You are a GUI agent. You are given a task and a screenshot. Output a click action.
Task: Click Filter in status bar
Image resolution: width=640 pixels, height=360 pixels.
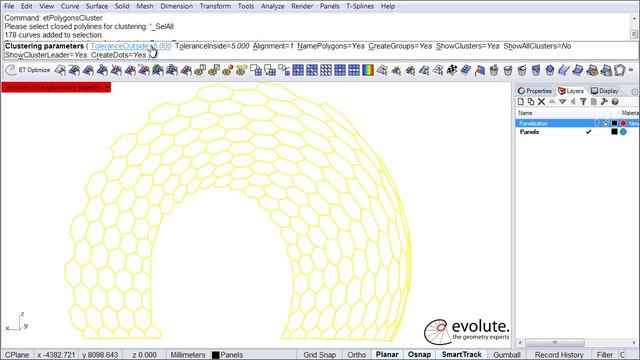(x=605, y=355)
